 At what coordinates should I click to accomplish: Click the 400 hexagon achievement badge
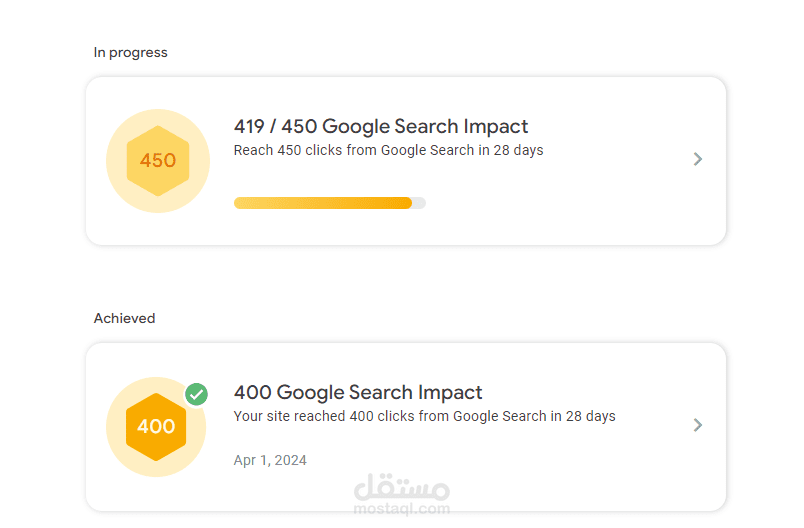tap(156, 427)
